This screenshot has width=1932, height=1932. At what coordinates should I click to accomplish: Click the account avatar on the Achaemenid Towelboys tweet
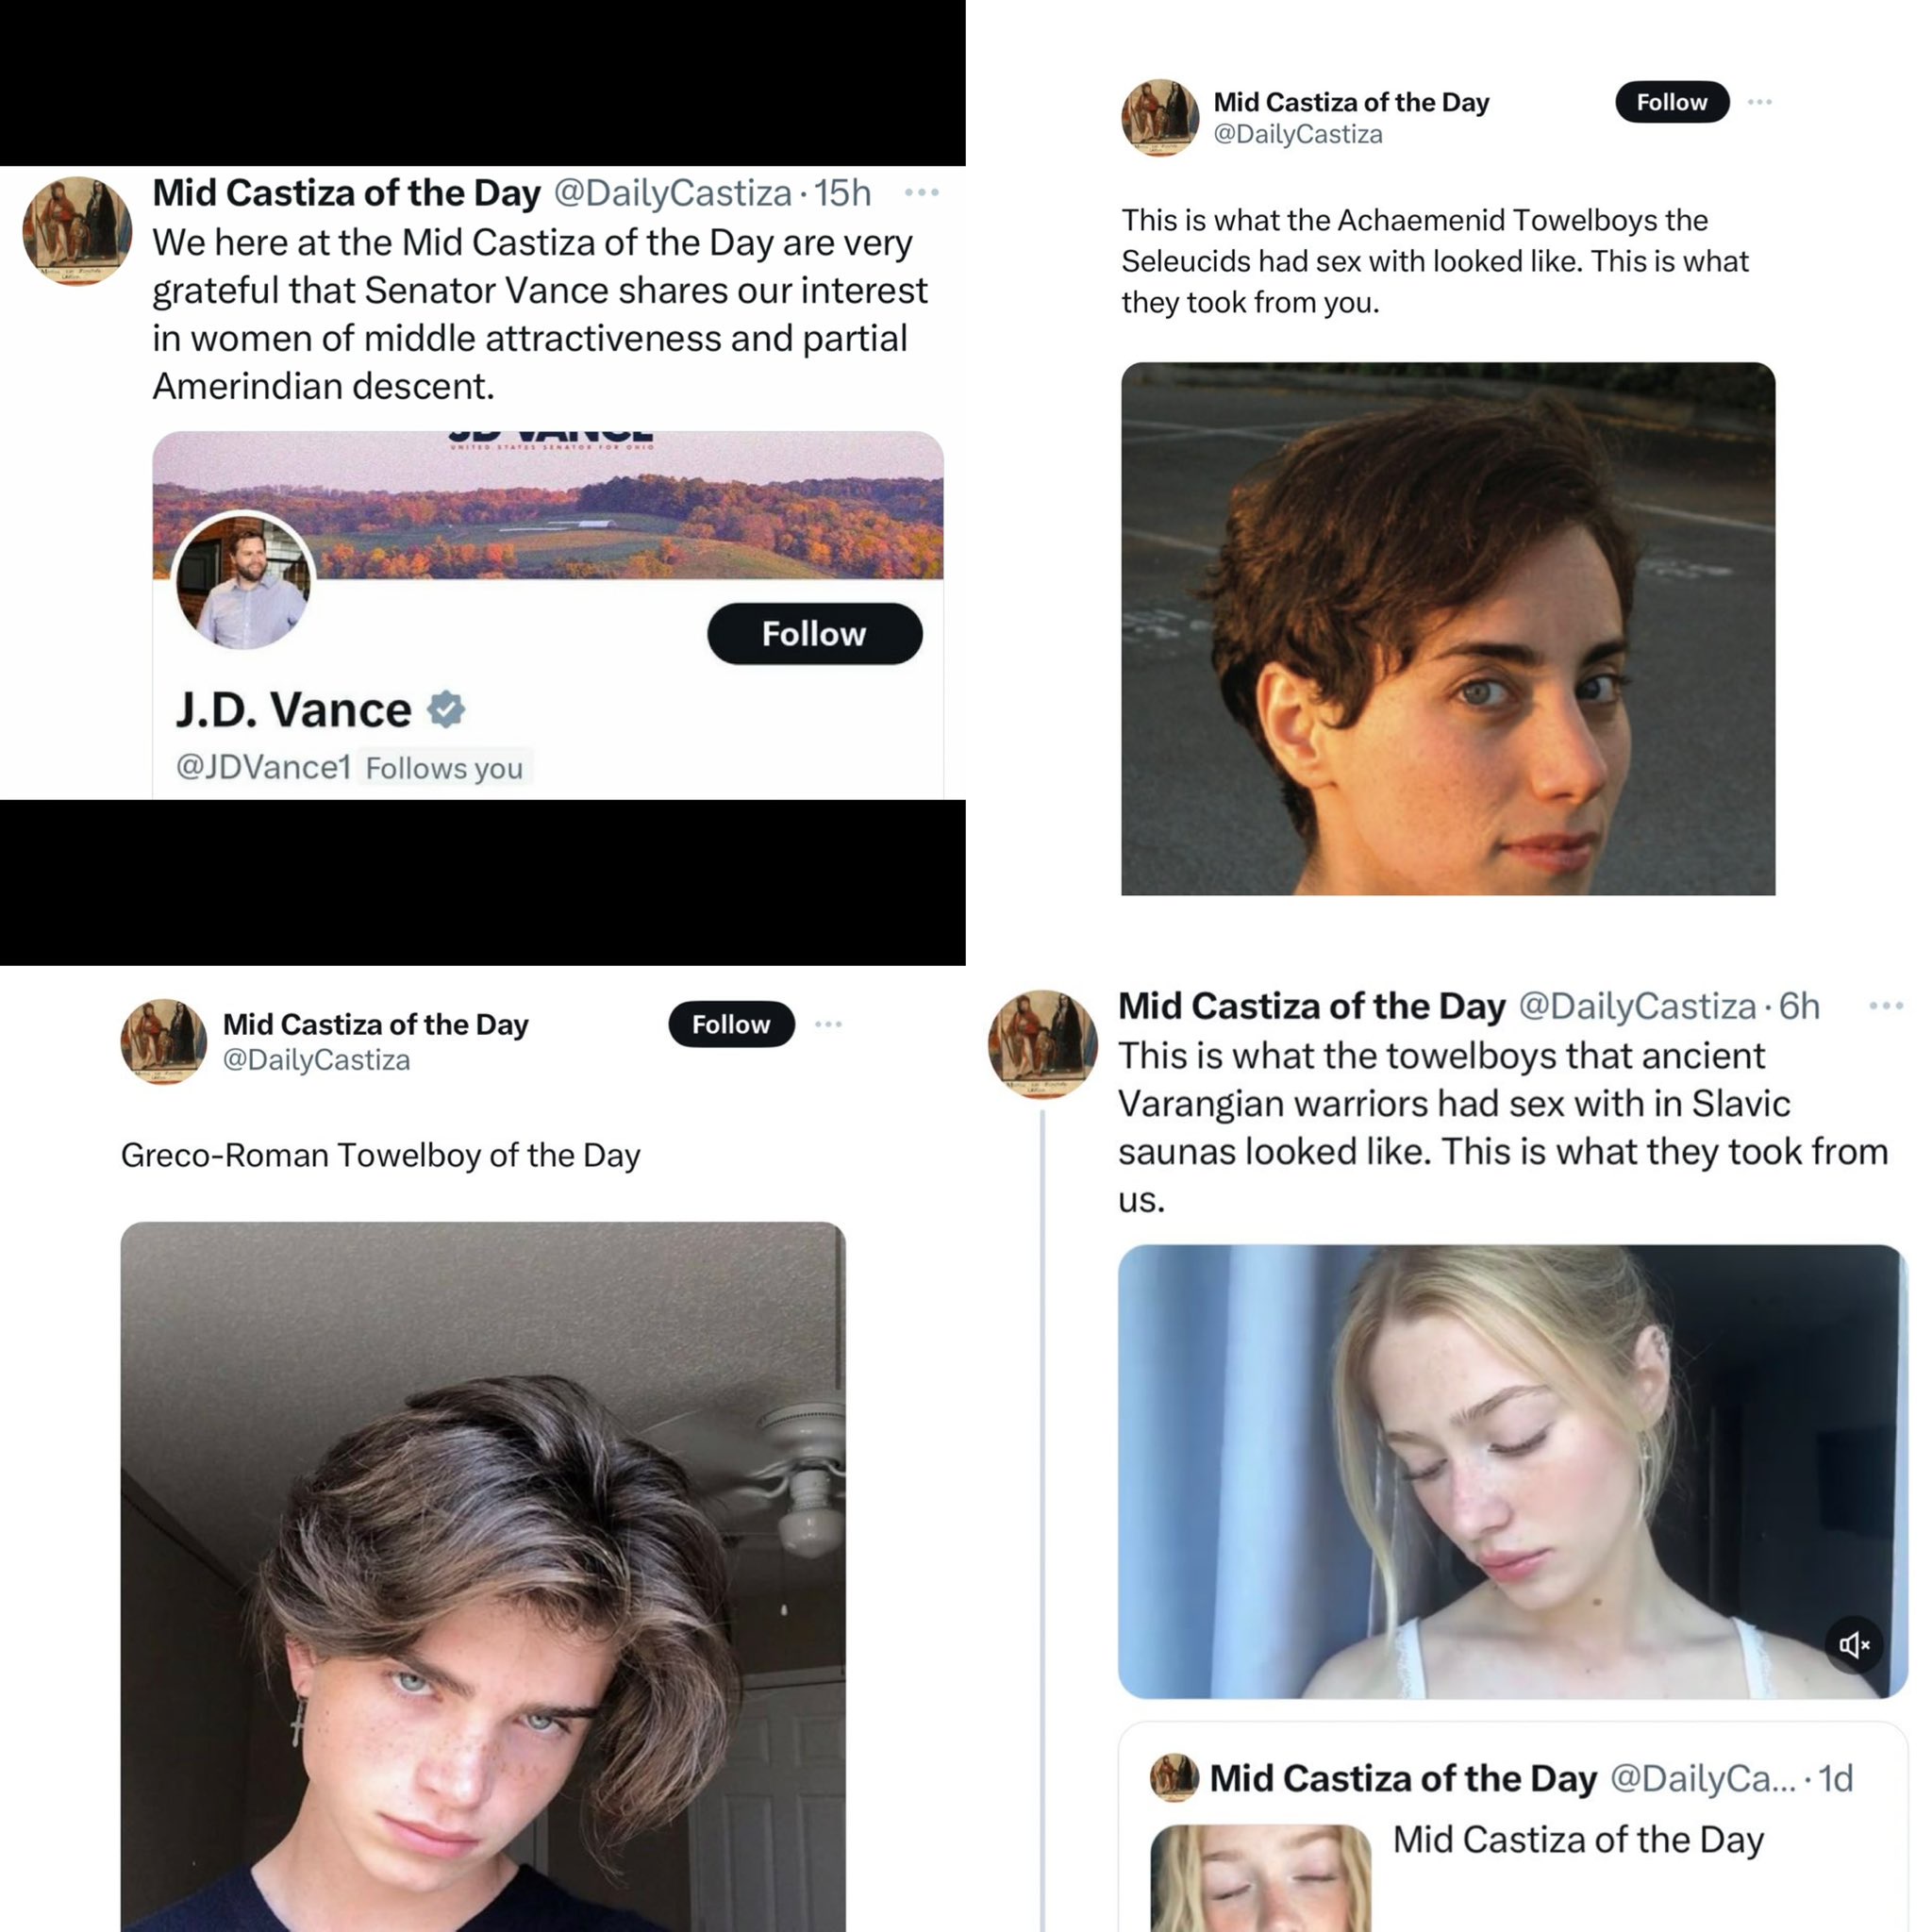coord(1159,117)
